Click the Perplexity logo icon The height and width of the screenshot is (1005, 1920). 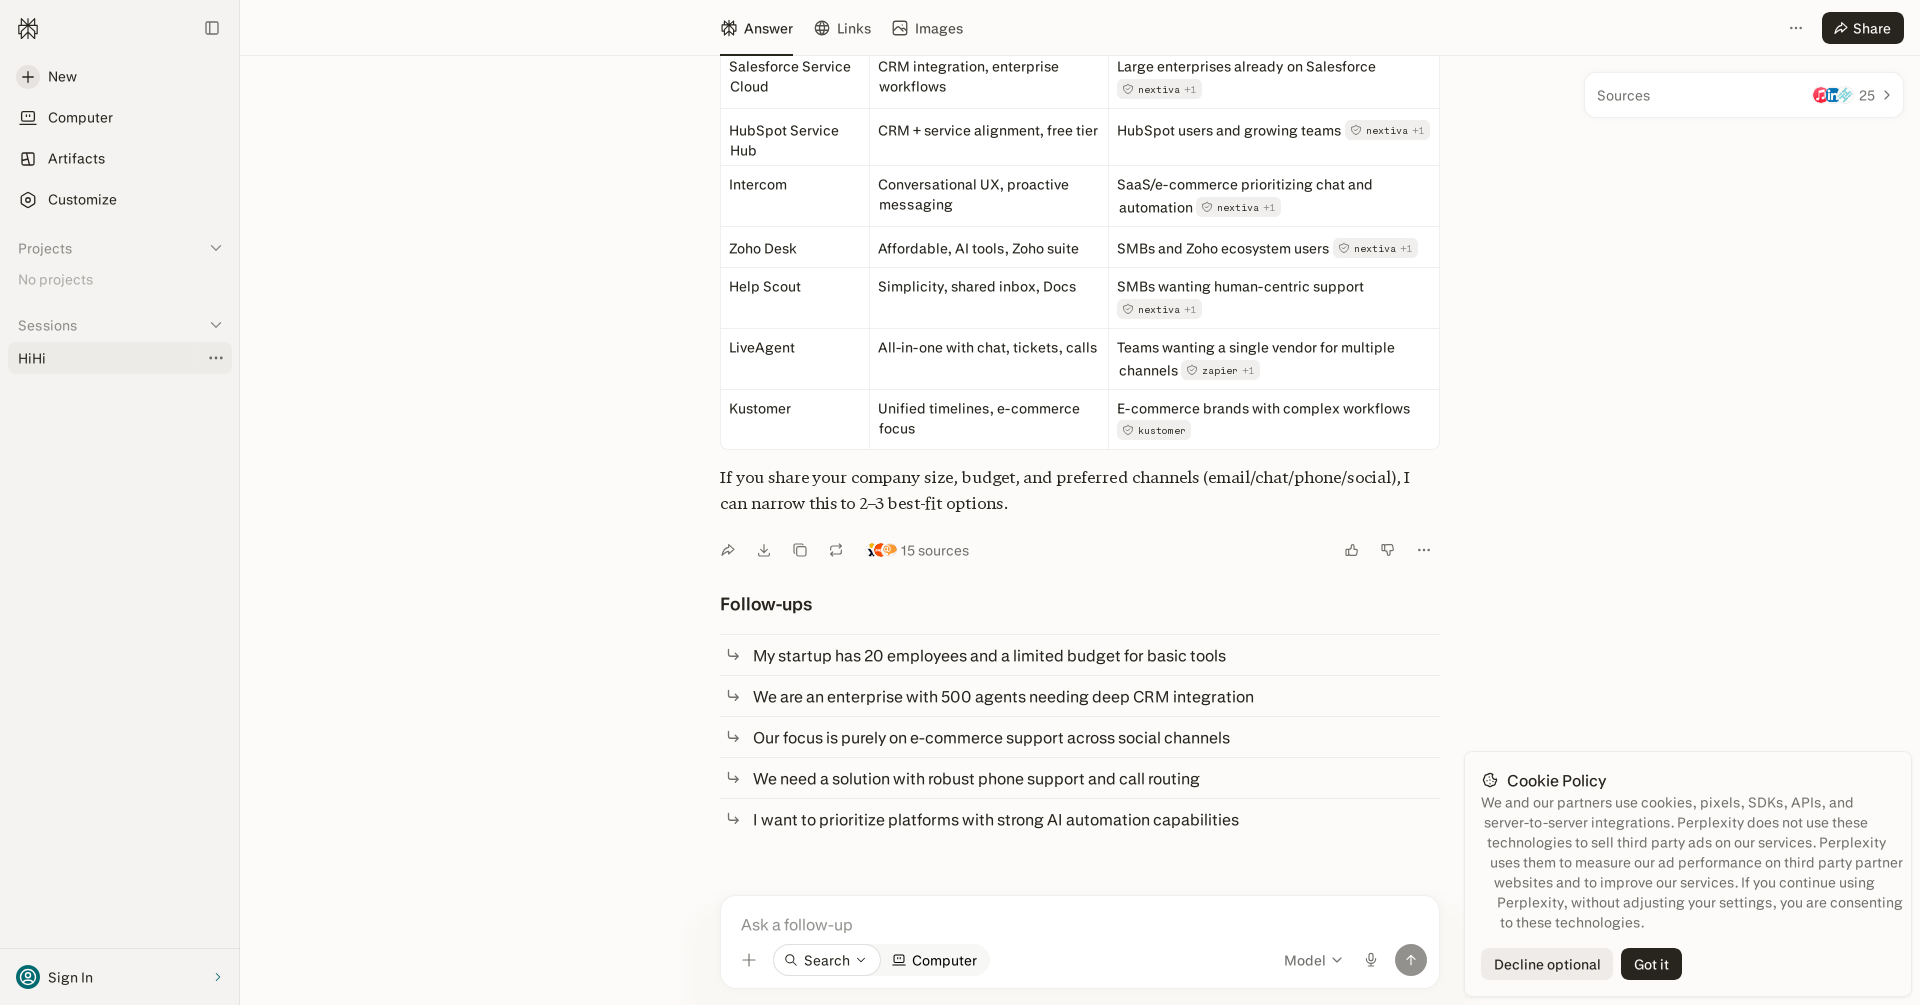(x=28, y=28)
